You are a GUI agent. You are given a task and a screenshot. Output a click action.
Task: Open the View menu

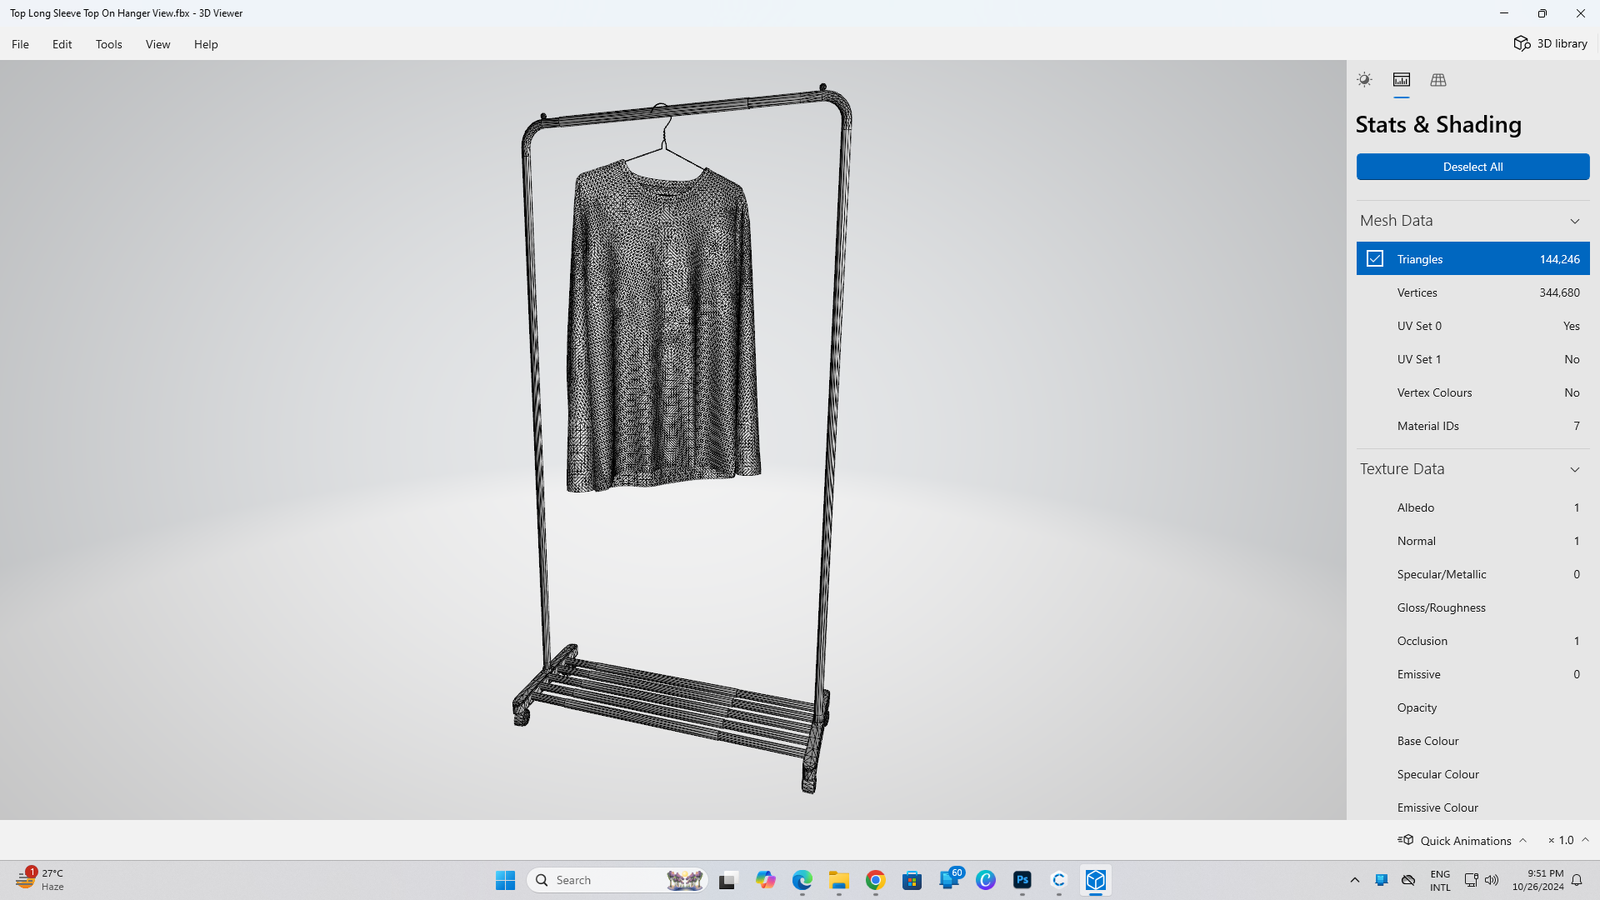point(158,44)
